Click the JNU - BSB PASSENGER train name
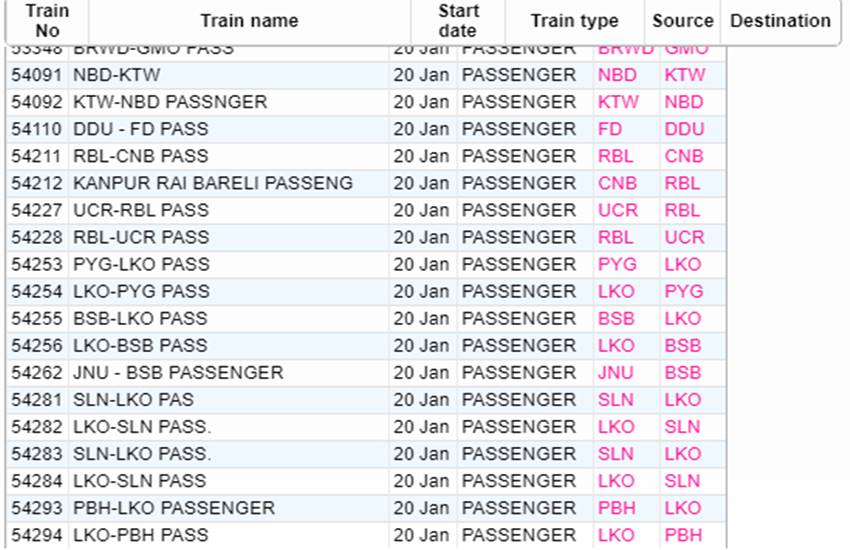 click(178, 373)
